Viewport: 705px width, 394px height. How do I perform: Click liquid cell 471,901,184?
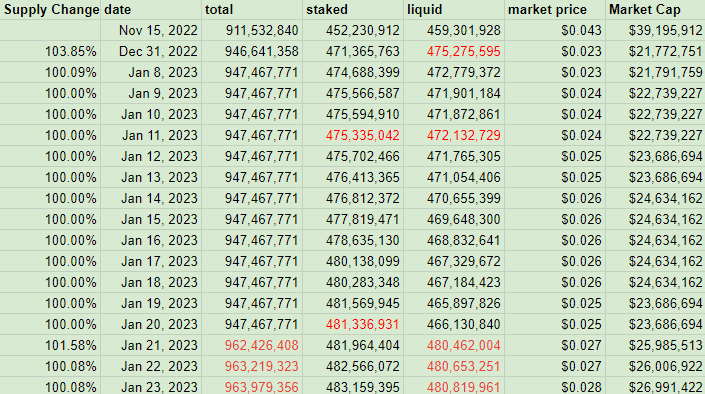[x=454, y=93]
